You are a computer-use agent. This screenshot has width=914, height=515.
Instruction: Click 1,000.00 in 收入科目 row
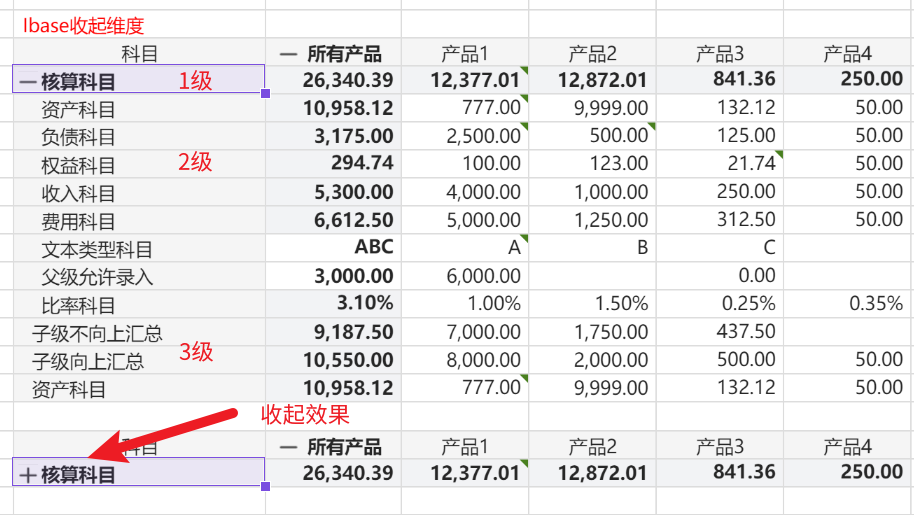[x=611, y=192]
